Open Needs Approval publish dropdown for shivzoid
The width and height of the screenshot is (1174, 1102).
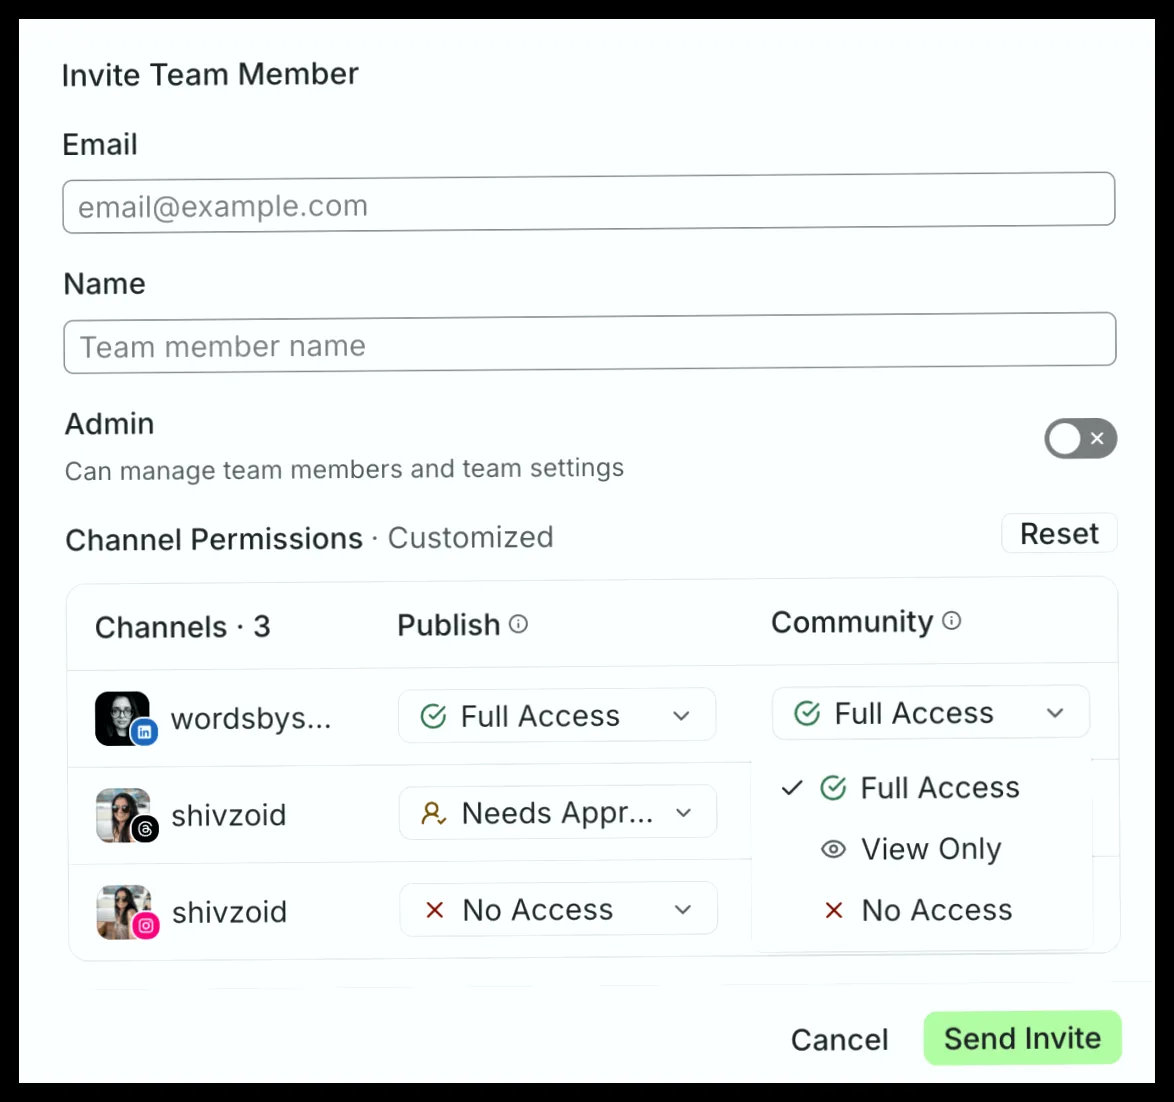pyautogui.click(x=558, y=812)
